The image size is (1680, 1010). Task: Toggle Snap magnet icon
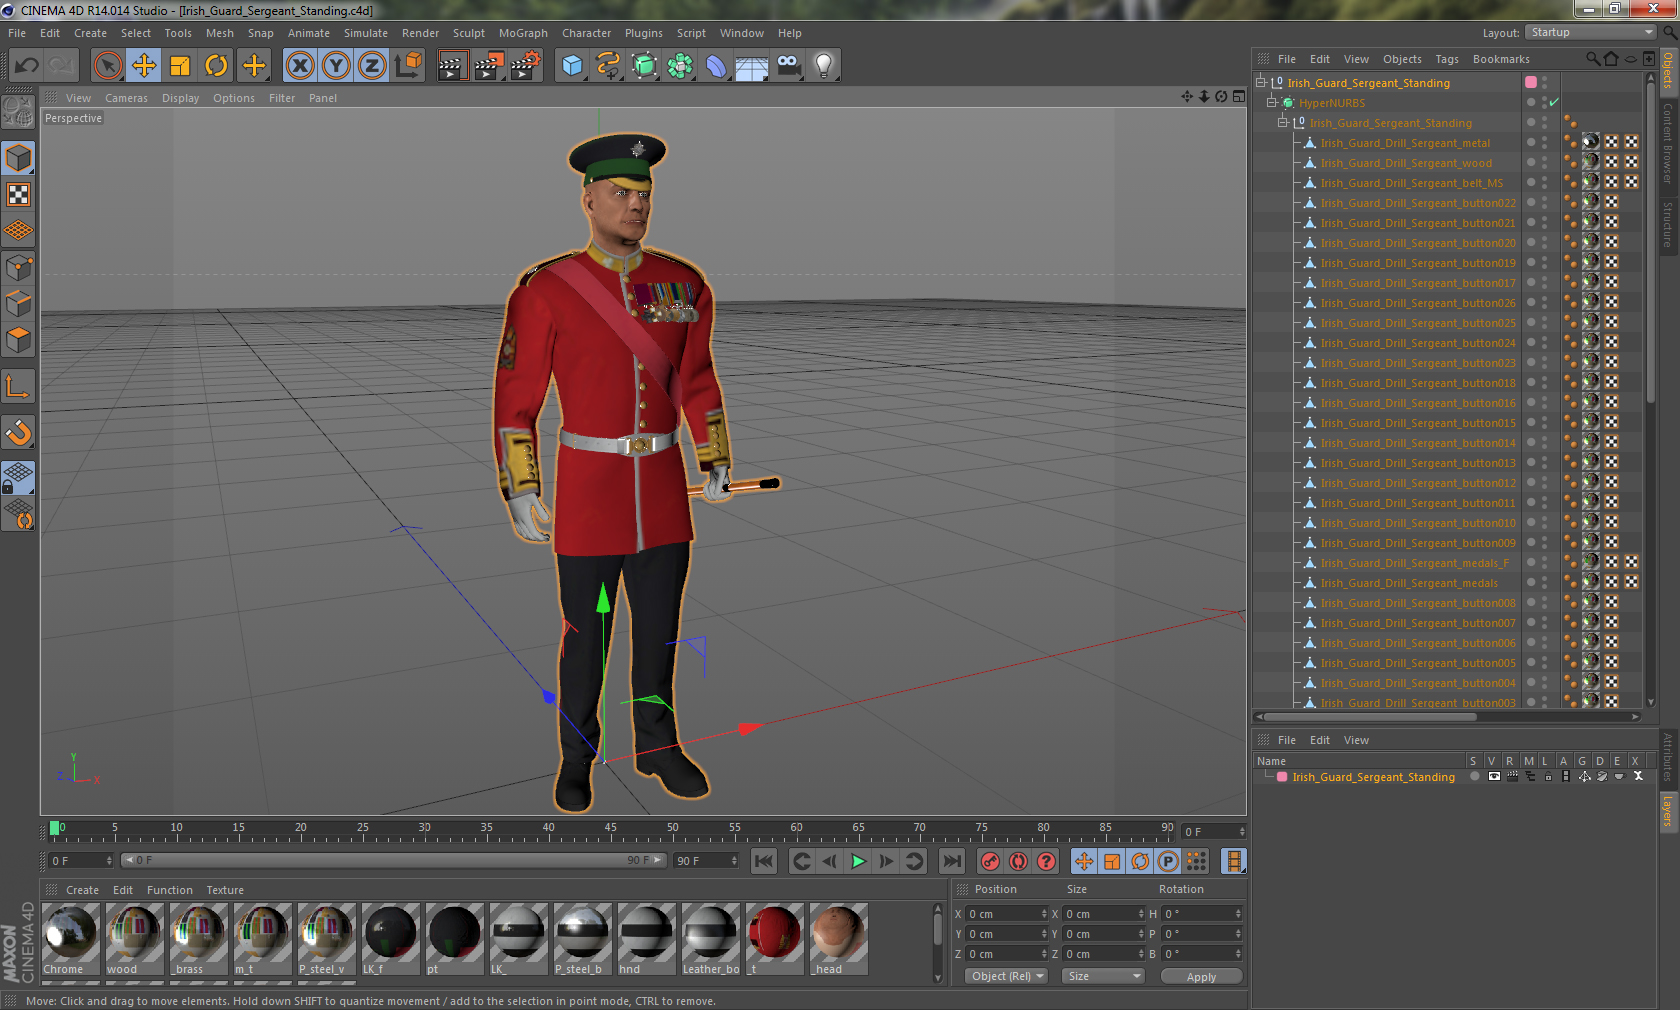point(19,432)
